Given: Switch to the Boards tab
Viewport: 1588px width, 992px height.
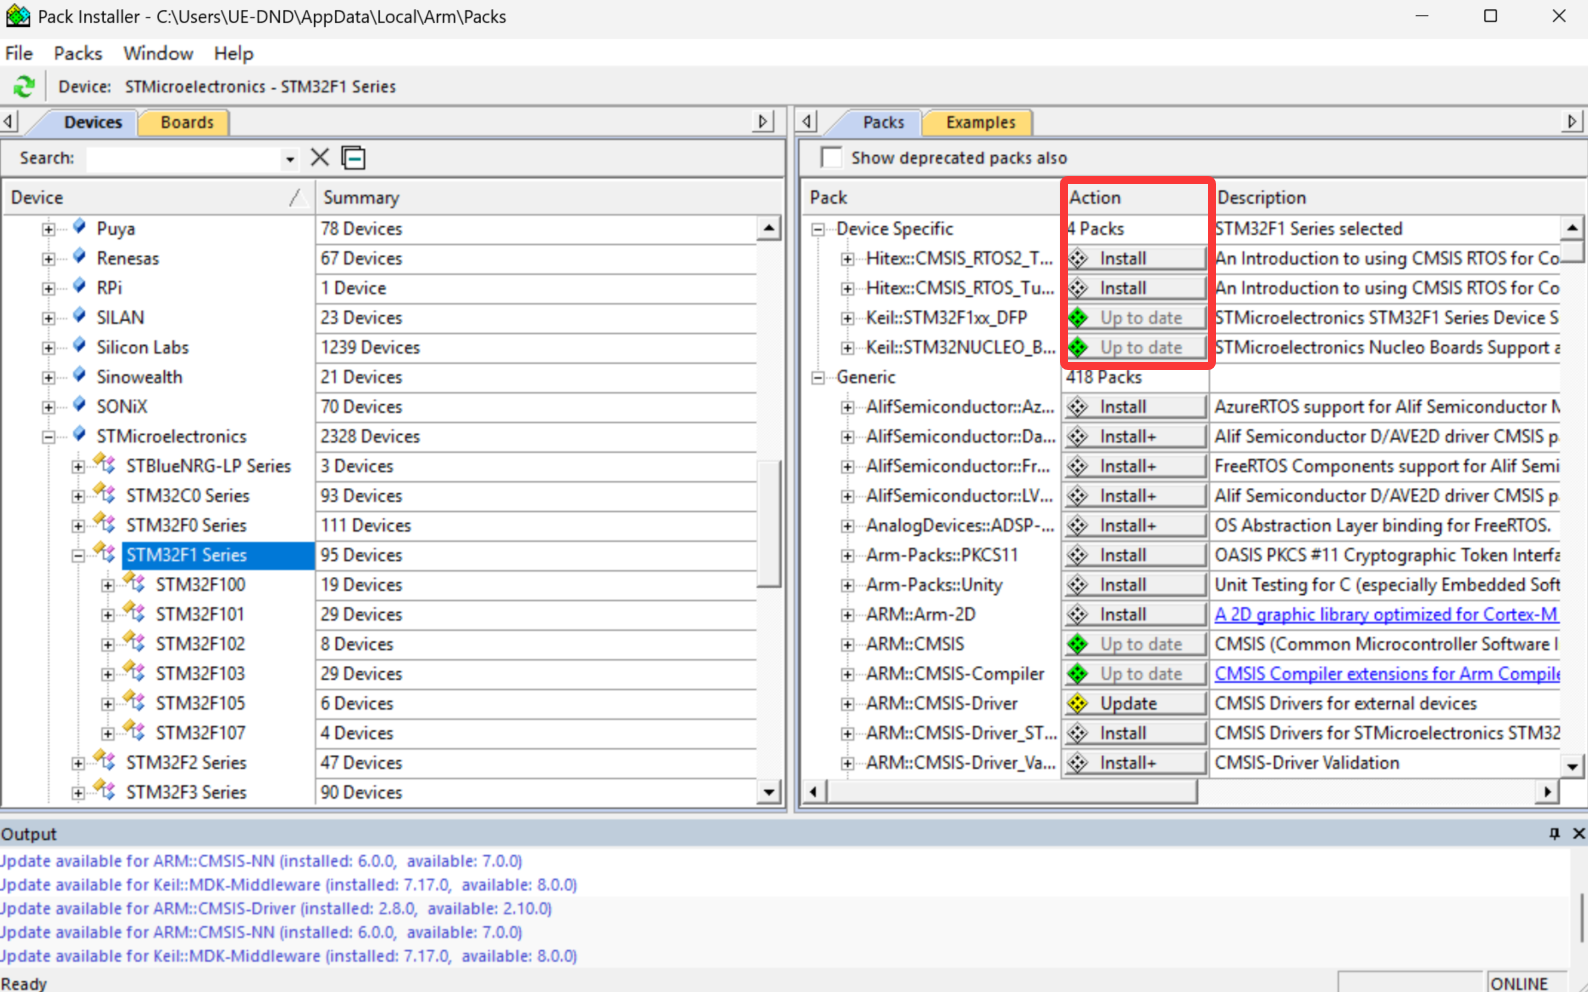Looking at the screenshot, I should [187, 122].
